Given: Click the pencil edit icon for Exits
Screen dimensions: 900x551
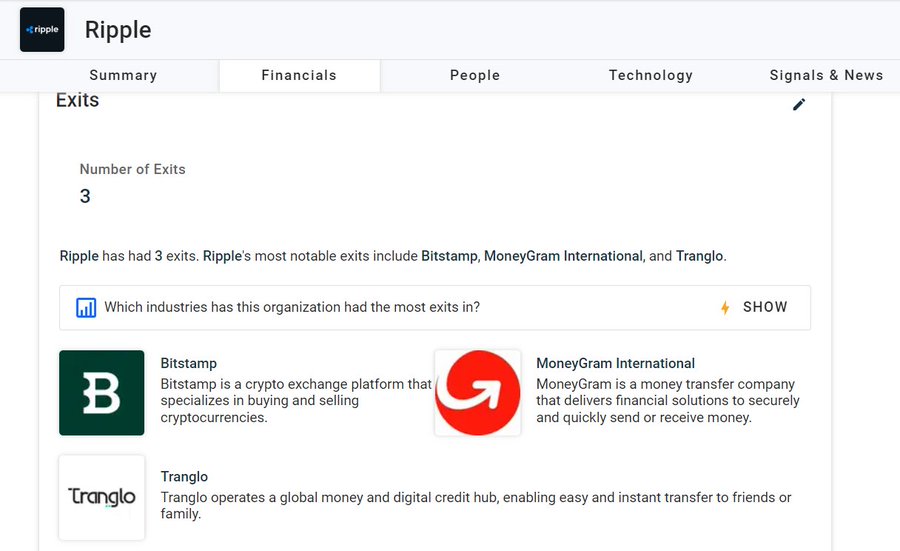Looking at the screenshot, I should coord(798,104).
